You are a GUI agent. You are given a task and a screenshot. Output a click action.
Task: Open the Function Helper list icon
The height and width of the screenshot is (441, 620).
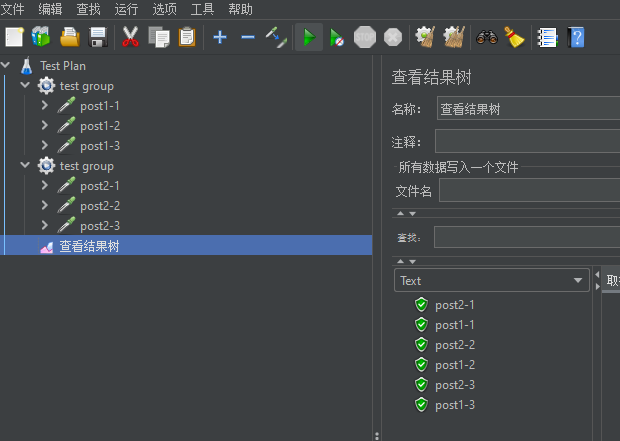[x=548, y=38]
